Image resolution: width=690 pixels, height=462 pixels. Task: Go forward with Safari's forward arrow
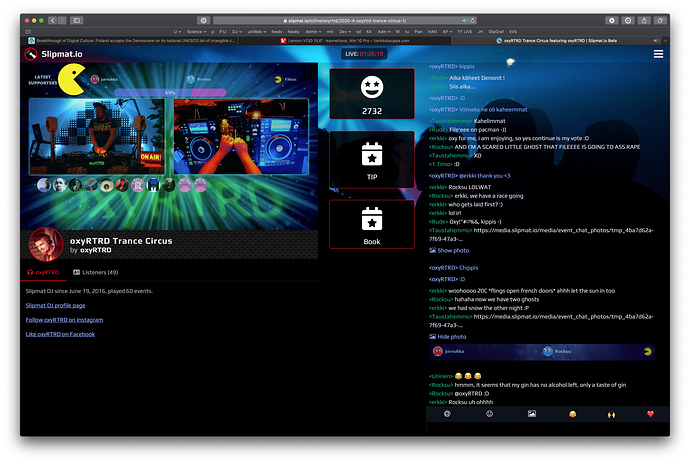[62, 20]
